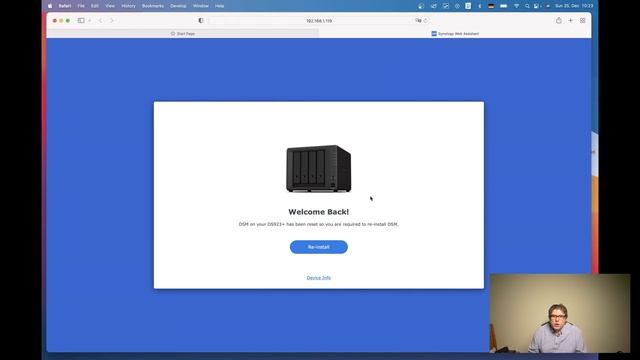Click the Wi-Fi status icon
Viewport: 640px width, 360px height.
point(516,6)
